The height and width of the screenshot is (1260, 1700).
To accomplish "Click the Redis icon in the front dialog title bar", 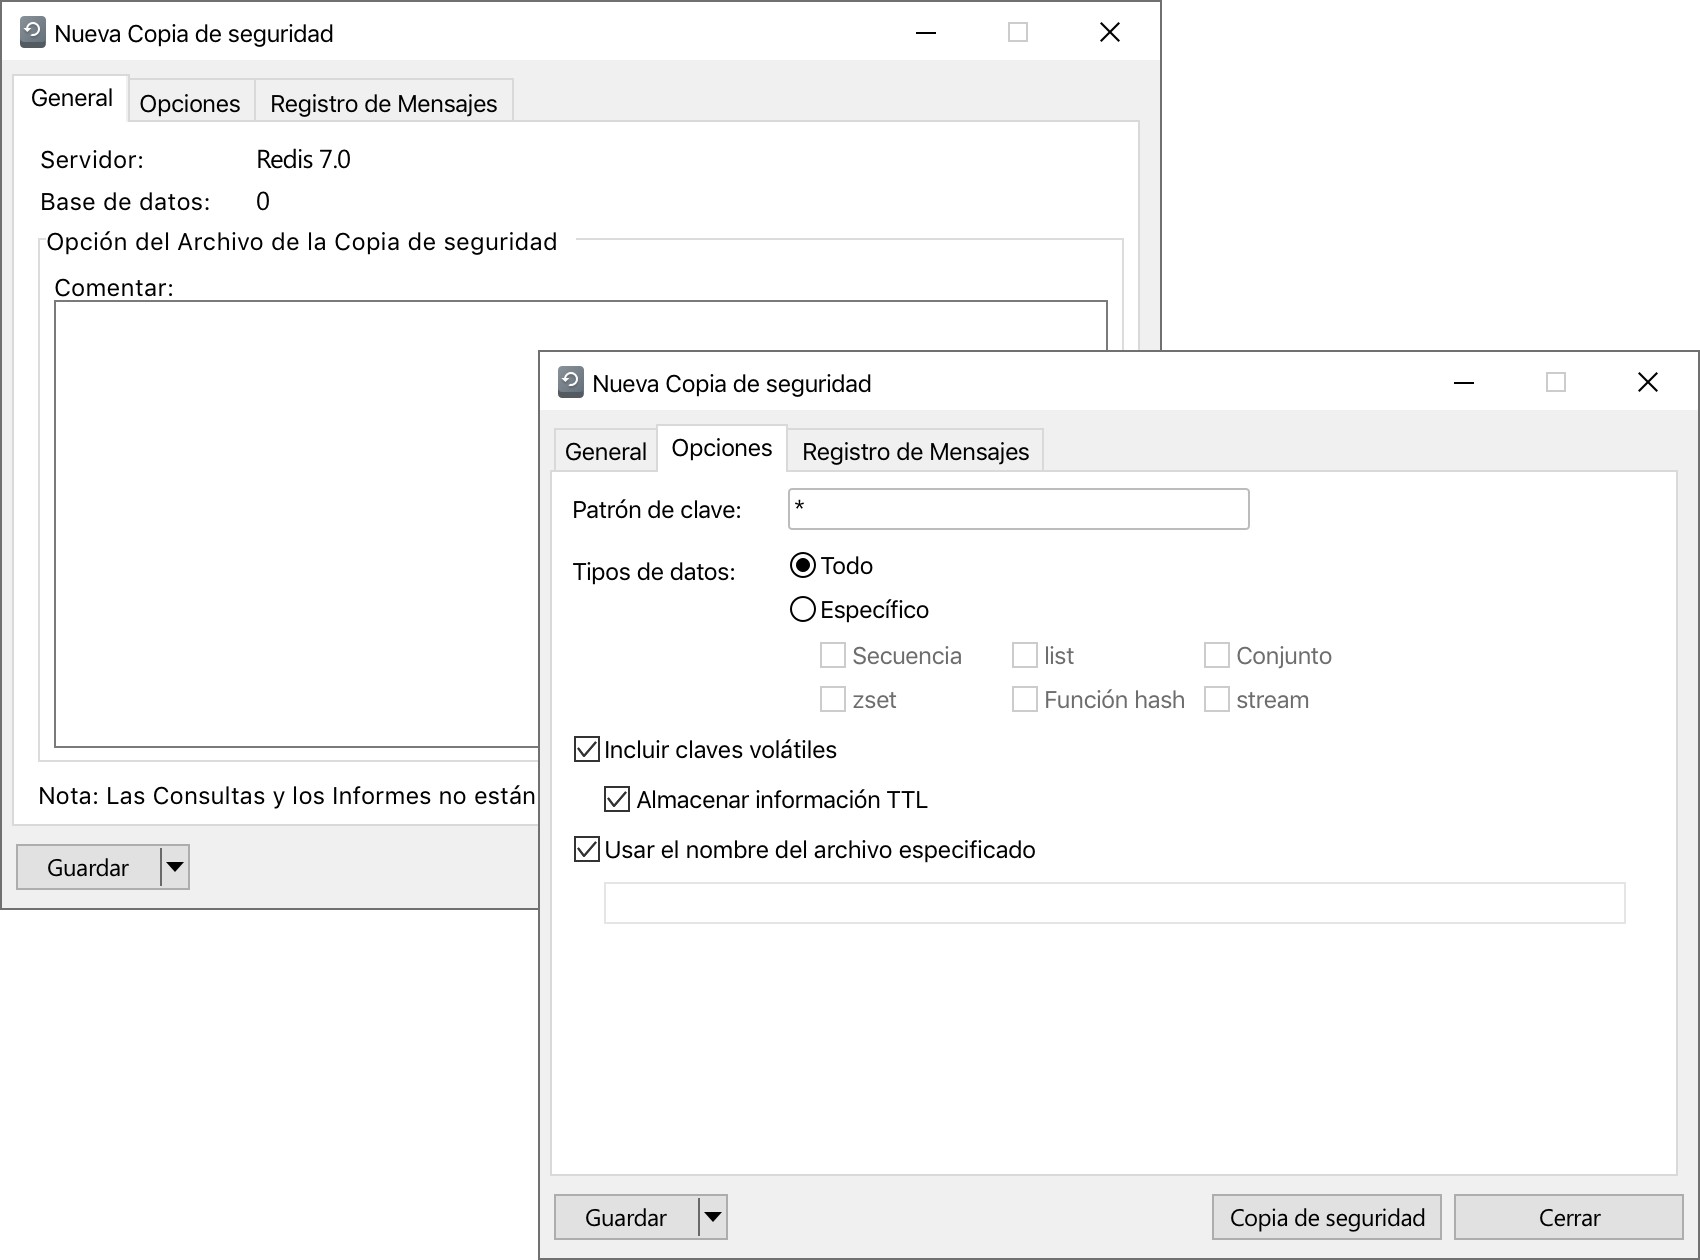I will click(x=570, y=383).
